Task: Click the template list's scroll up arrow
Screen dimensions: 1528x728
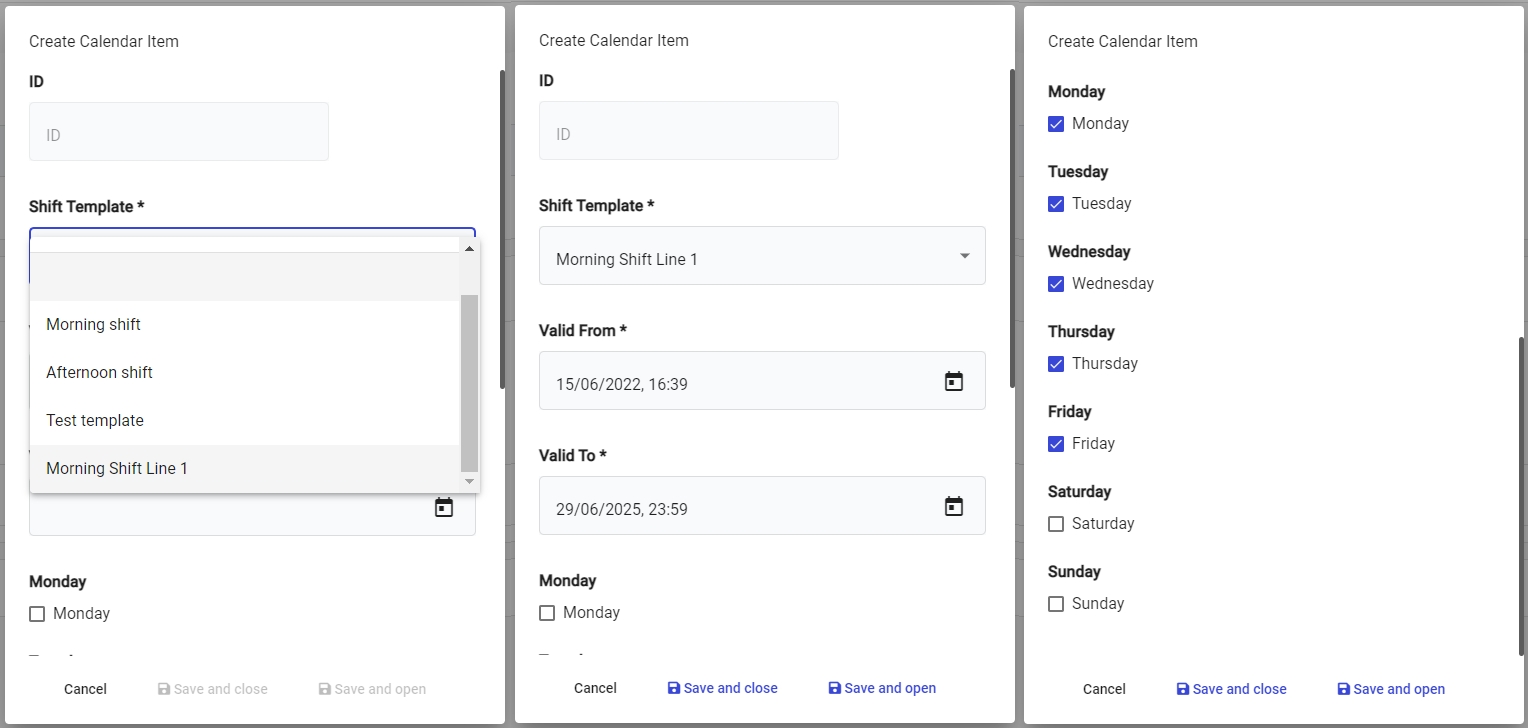Action: click(469, 248)
